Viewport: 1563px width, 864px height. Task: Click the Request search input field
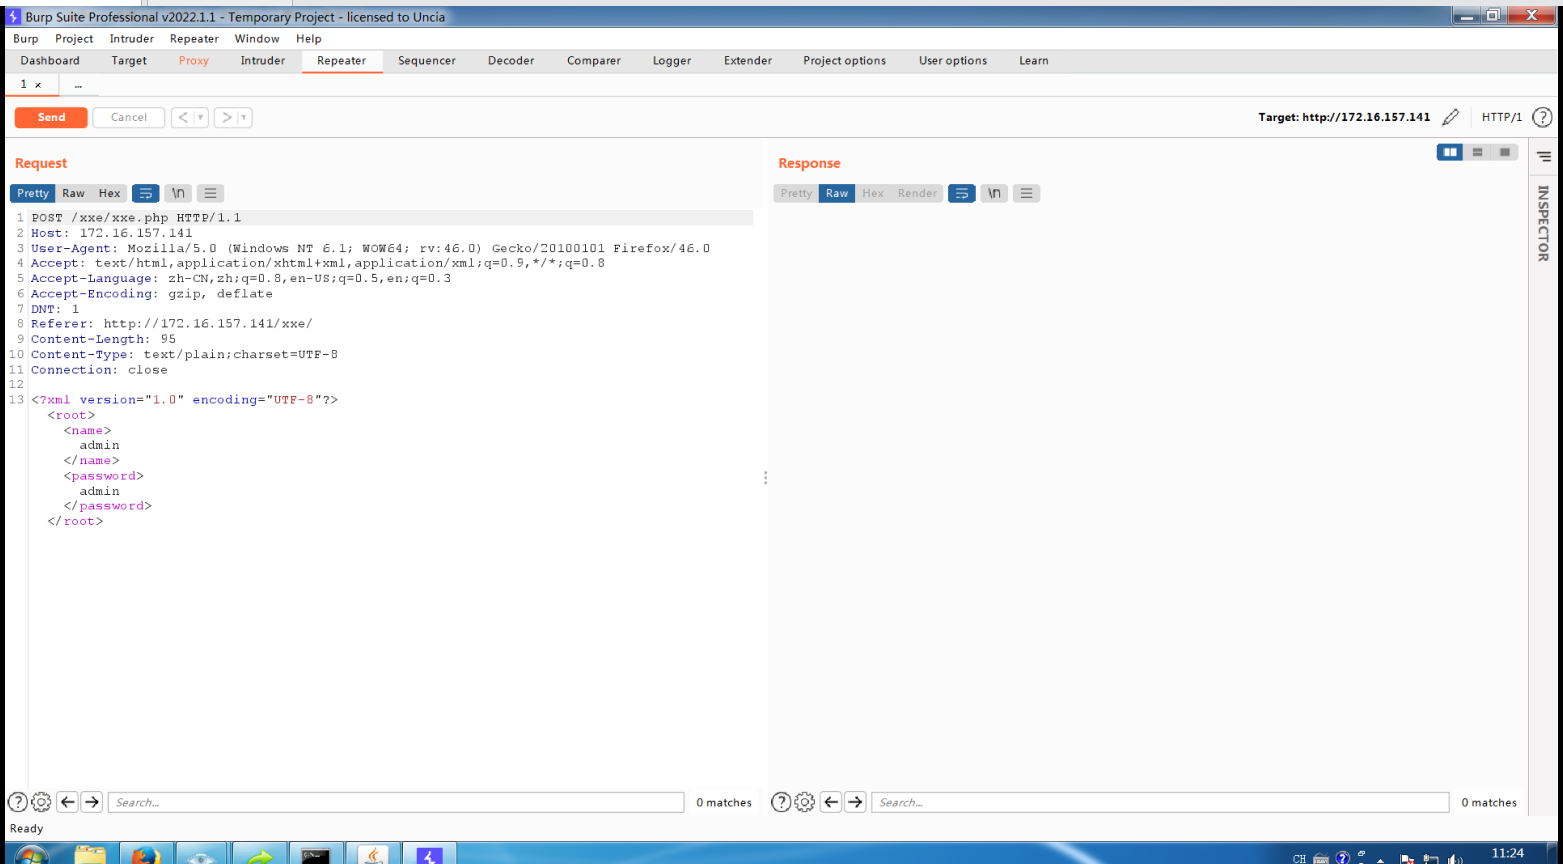coord(395,801)
